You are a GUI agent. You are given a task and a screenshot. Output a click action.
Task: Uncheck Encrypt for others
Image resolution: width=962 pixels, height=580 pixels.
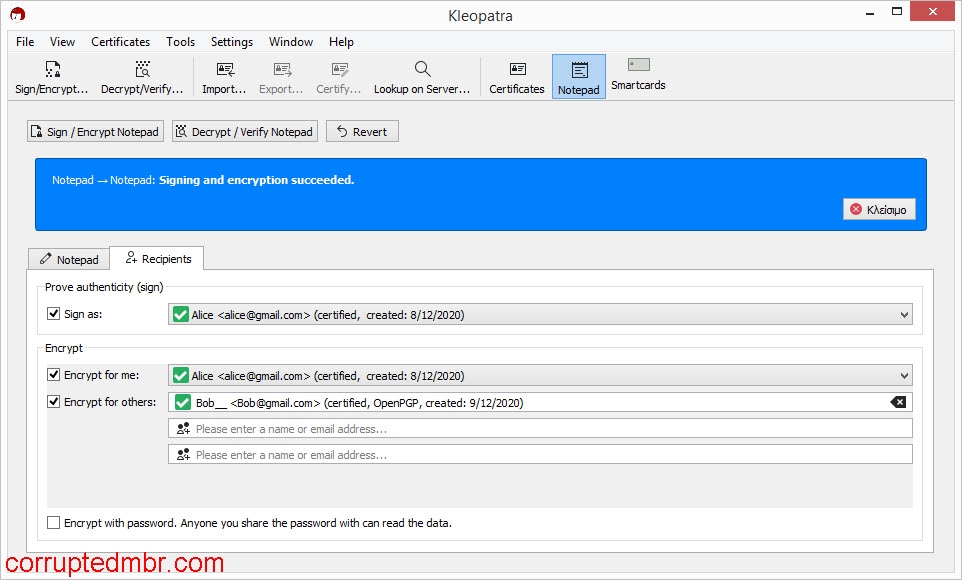[53, 401]
